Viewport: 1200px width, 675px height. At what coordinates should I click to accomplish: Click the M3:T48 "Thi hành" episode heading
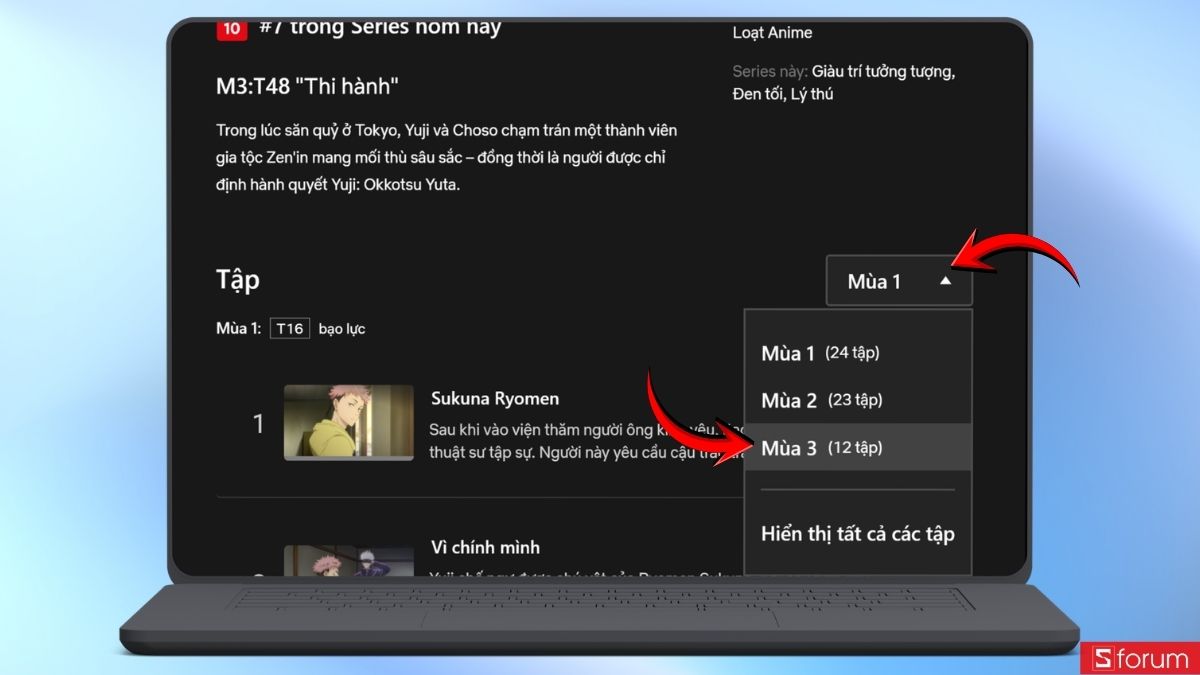pos(307,87)
